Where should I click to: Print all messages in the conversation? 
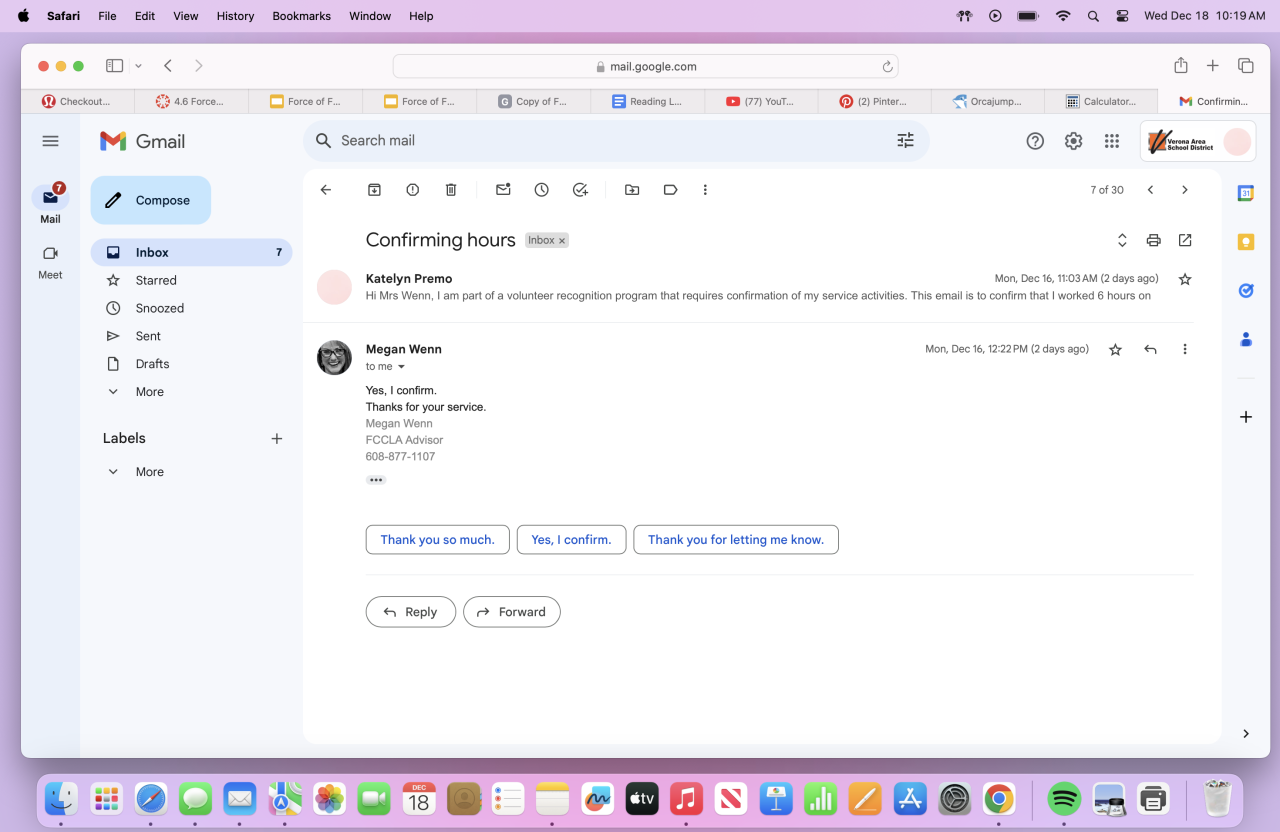[1153, 240]
